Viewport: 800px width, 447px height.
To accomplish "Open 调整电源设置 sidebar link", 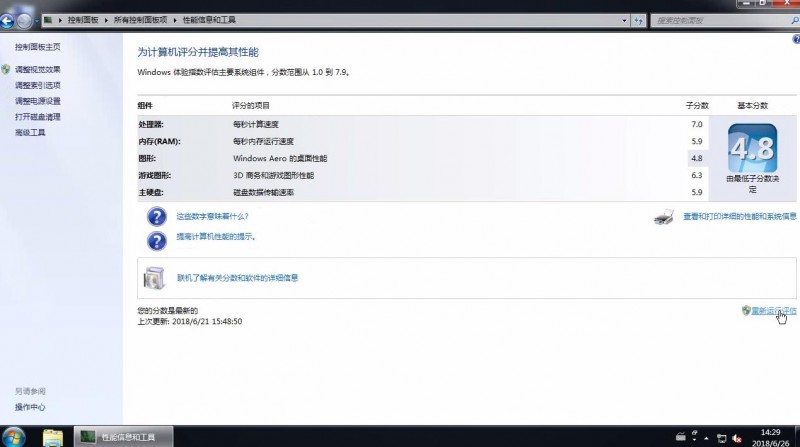I will pyautogui.click(x=37, y=101).
